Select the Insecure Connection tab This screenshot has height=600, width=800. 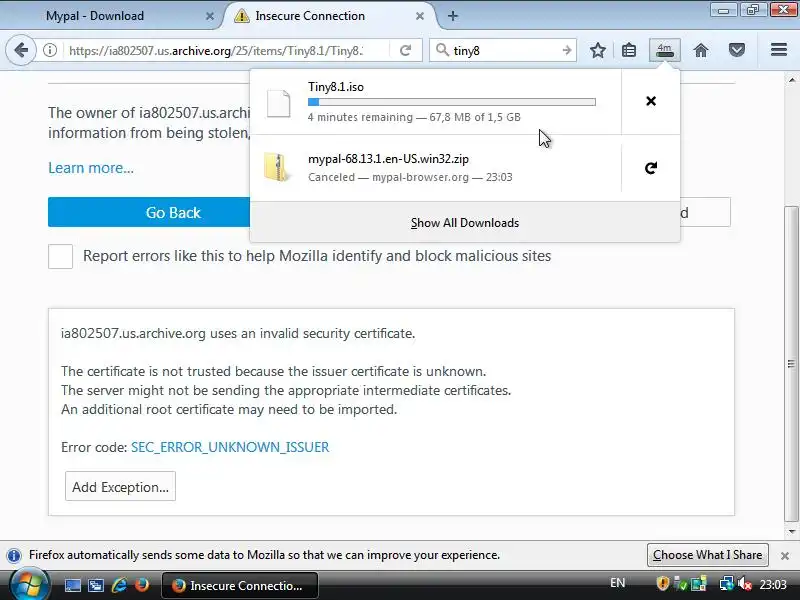click(x=329, y=16)
